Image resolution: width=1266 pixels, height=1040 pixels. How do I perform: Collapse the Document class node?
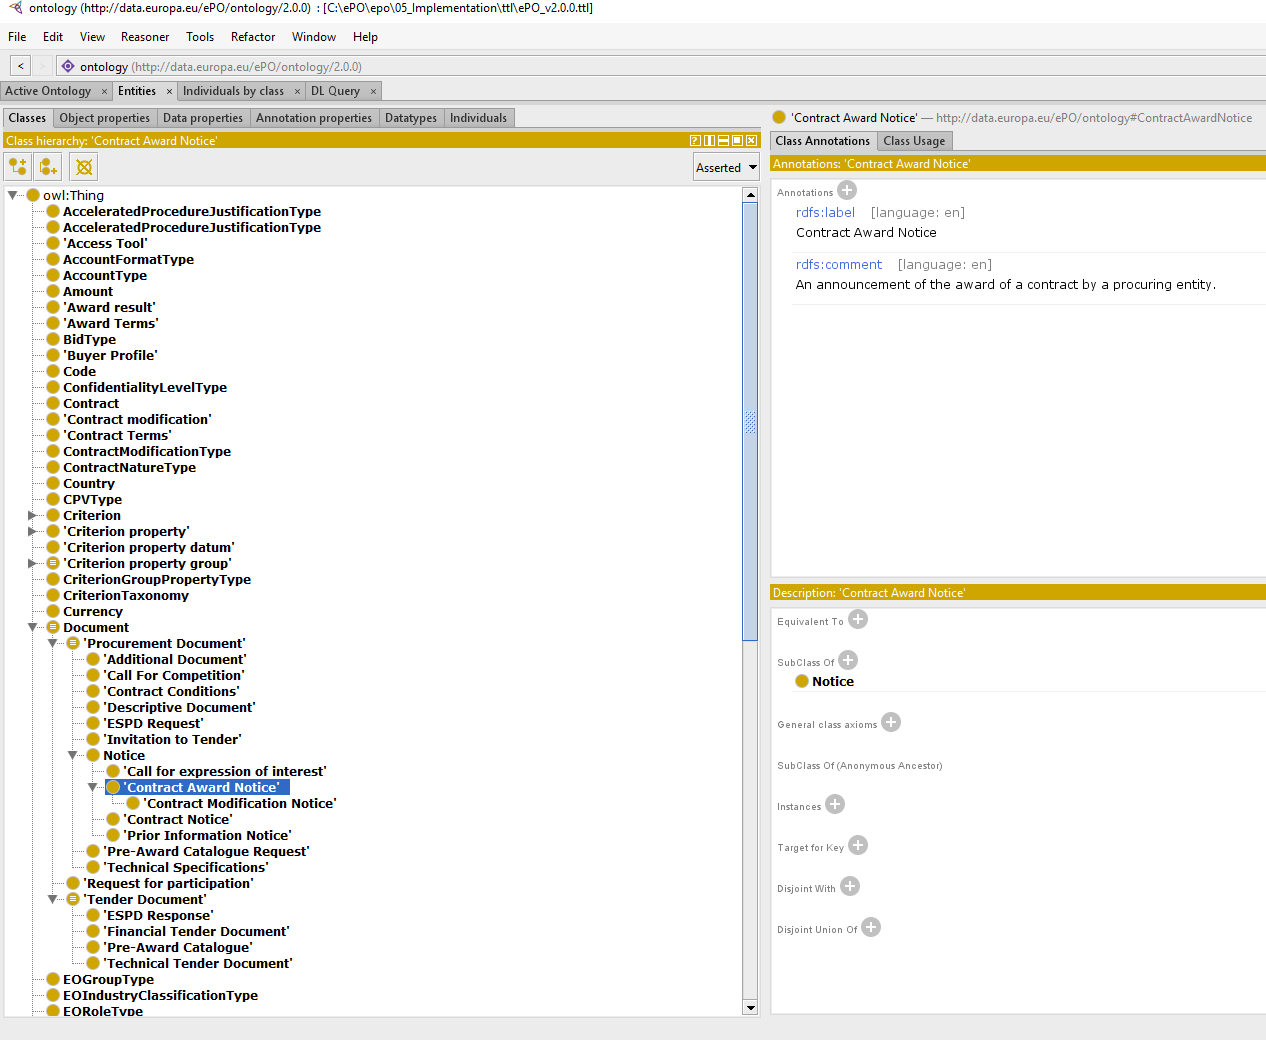32,628
